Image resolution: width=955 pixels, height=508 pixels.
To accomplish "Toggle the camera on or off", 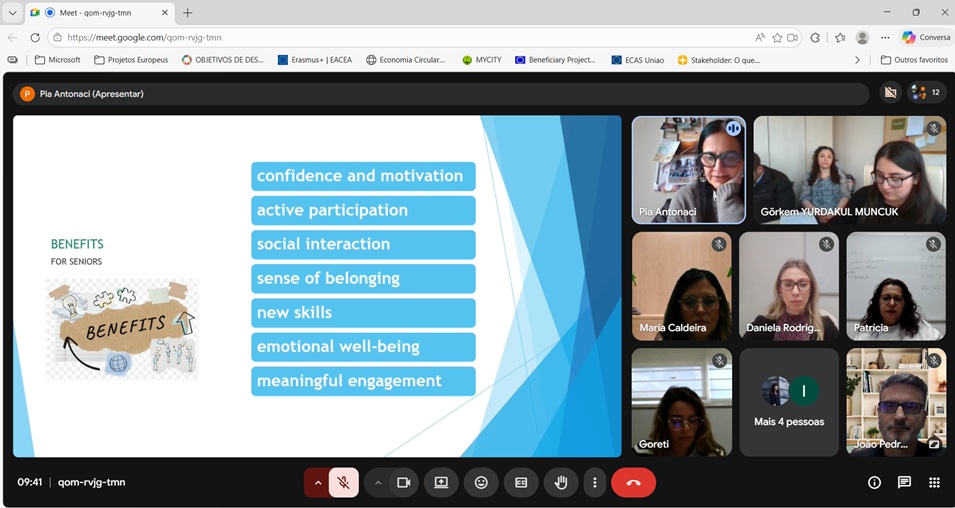I will [x=403, y=482].
